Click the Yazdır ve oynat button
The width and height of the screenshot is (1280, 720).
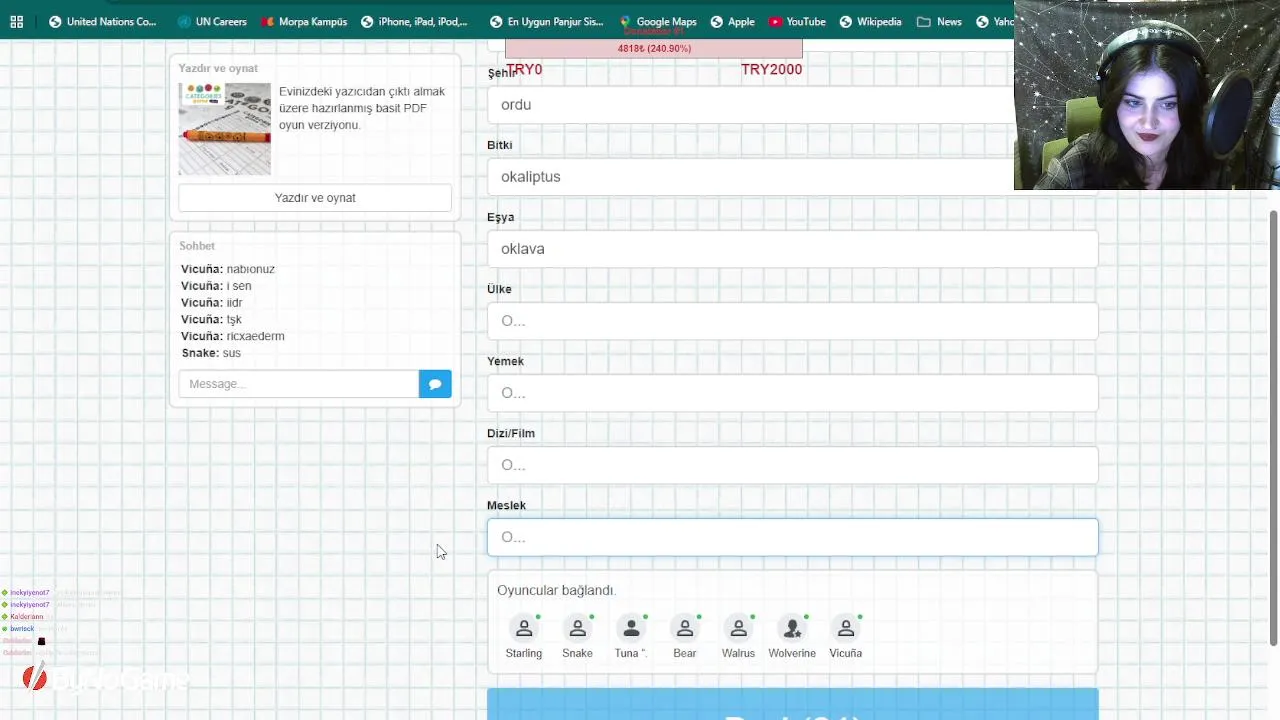(x=315, y=198)
